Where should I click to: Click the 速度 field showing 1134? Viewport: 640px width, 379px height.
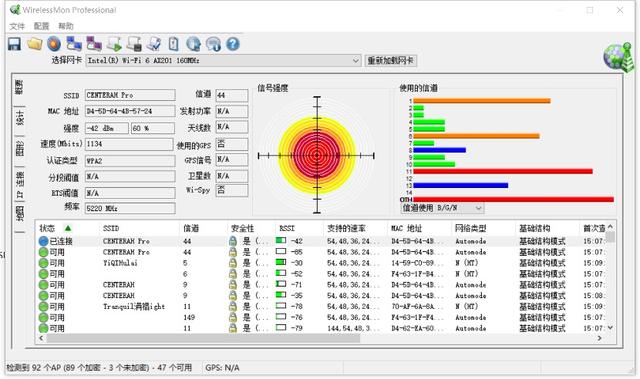click(x=129, y=144)
